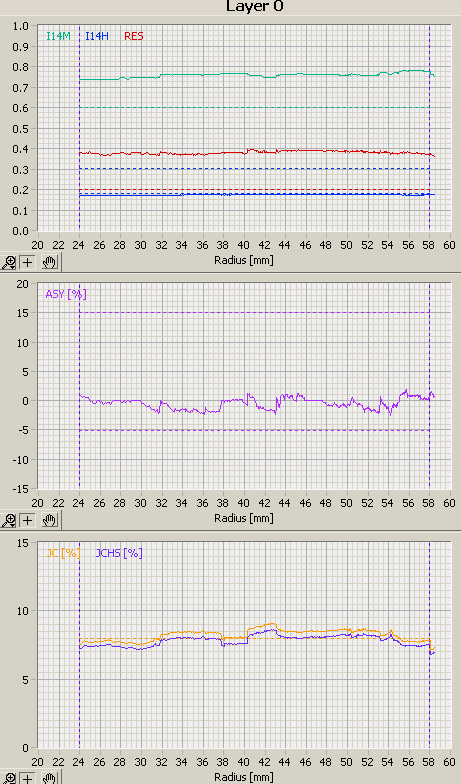The image size is (461, 784).
Task: Click the dashed 15 percent limit line in the ASY chart
Action: tap(254, 312)
